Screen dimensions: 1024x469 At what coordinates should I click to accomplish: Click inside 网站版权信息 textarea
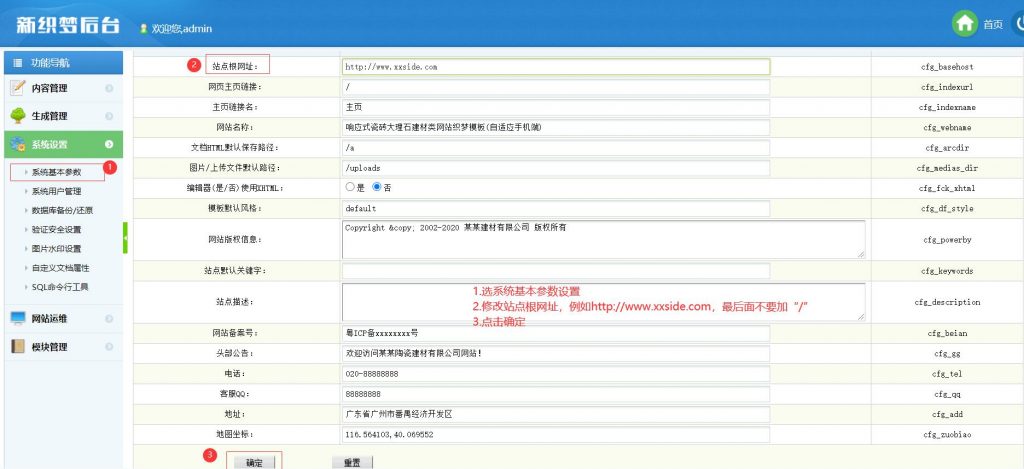click(603, 239)
